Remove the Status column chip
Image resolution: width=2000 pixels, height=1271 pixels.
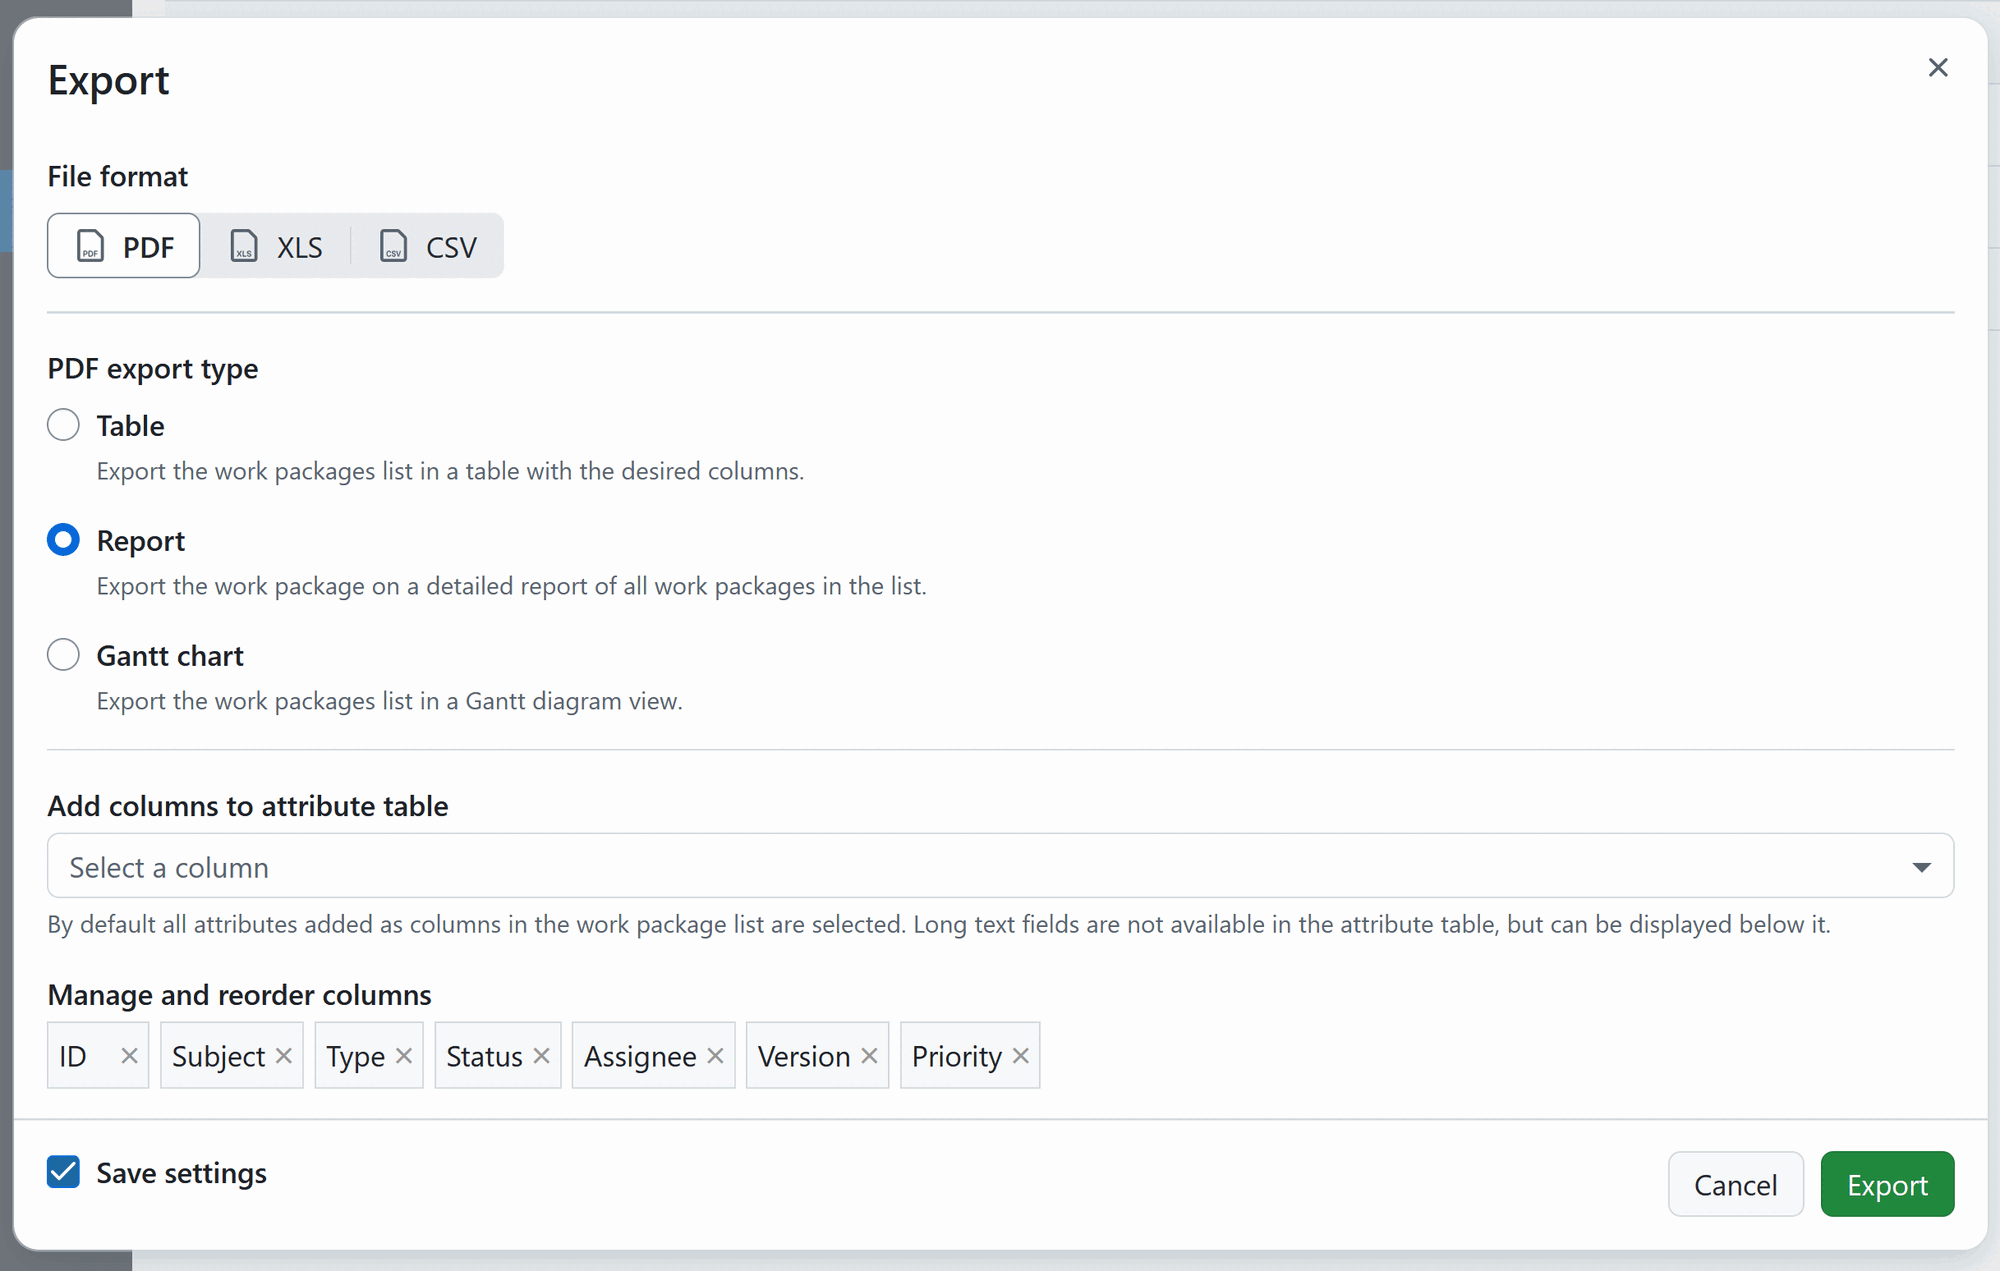[541, 1055]
